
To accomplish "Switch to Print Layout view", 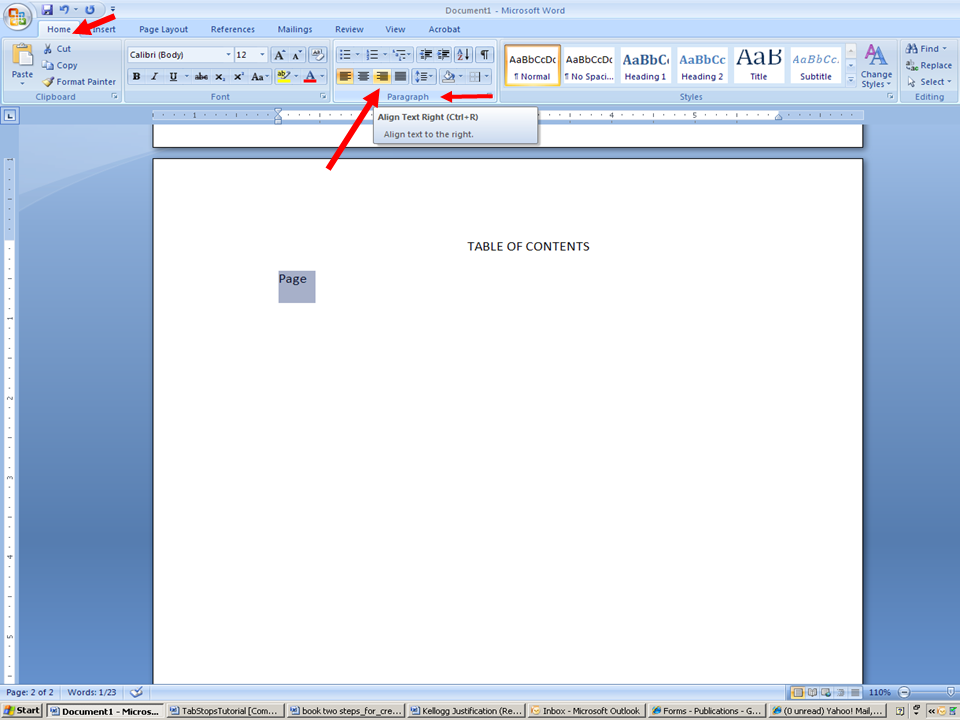I will (x=797, y=692).
